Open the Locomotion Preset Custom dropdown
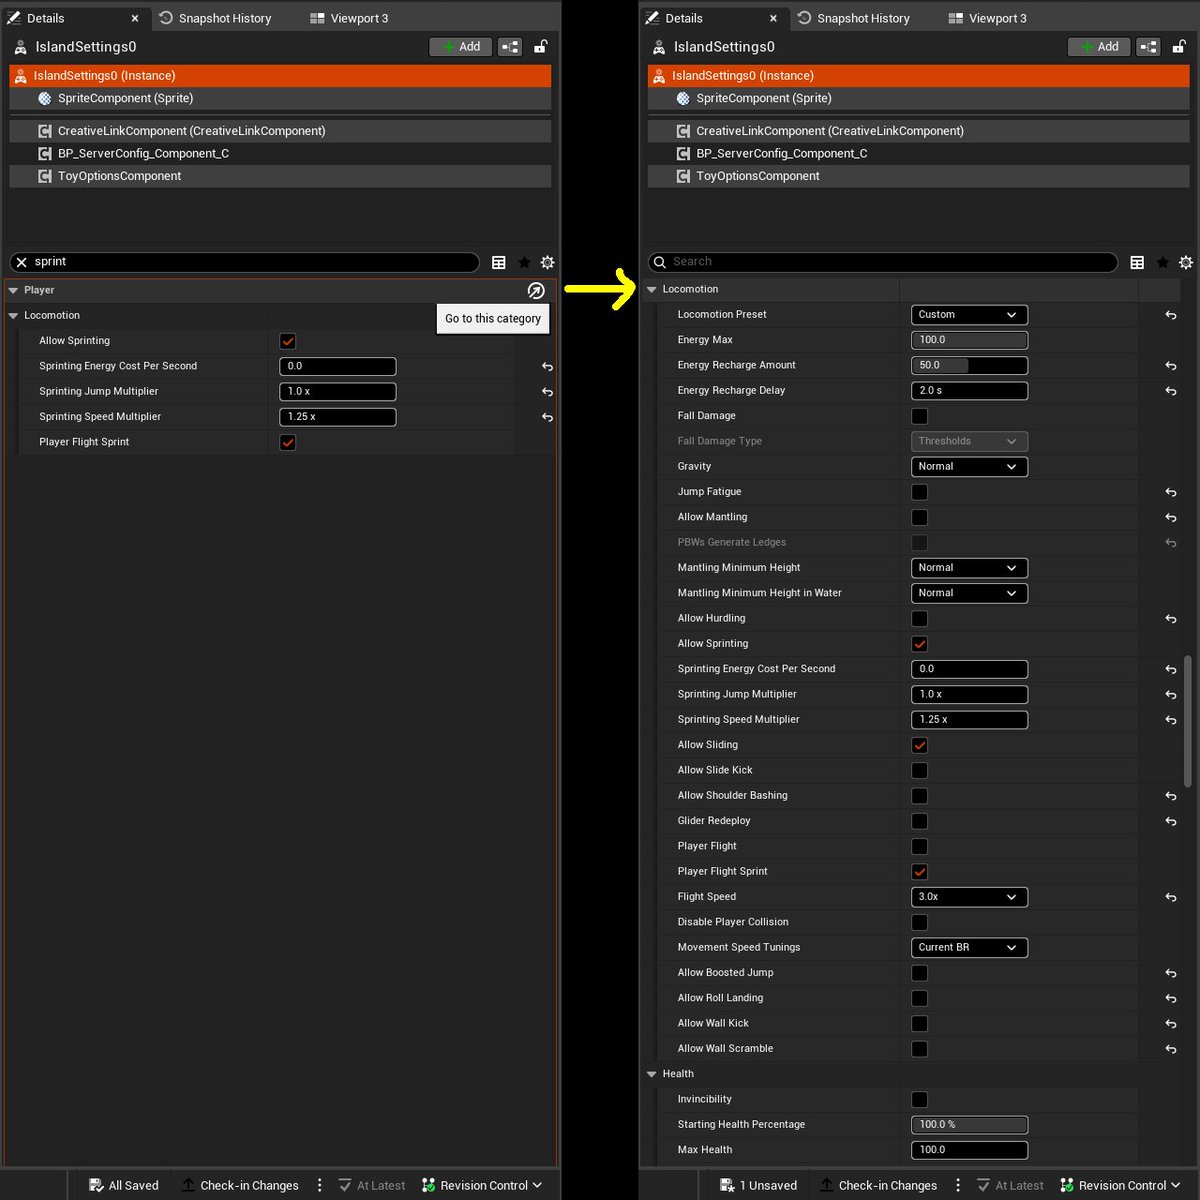Image resolution: width=1200 pixels, height=1200 pixels. [969, 315]
